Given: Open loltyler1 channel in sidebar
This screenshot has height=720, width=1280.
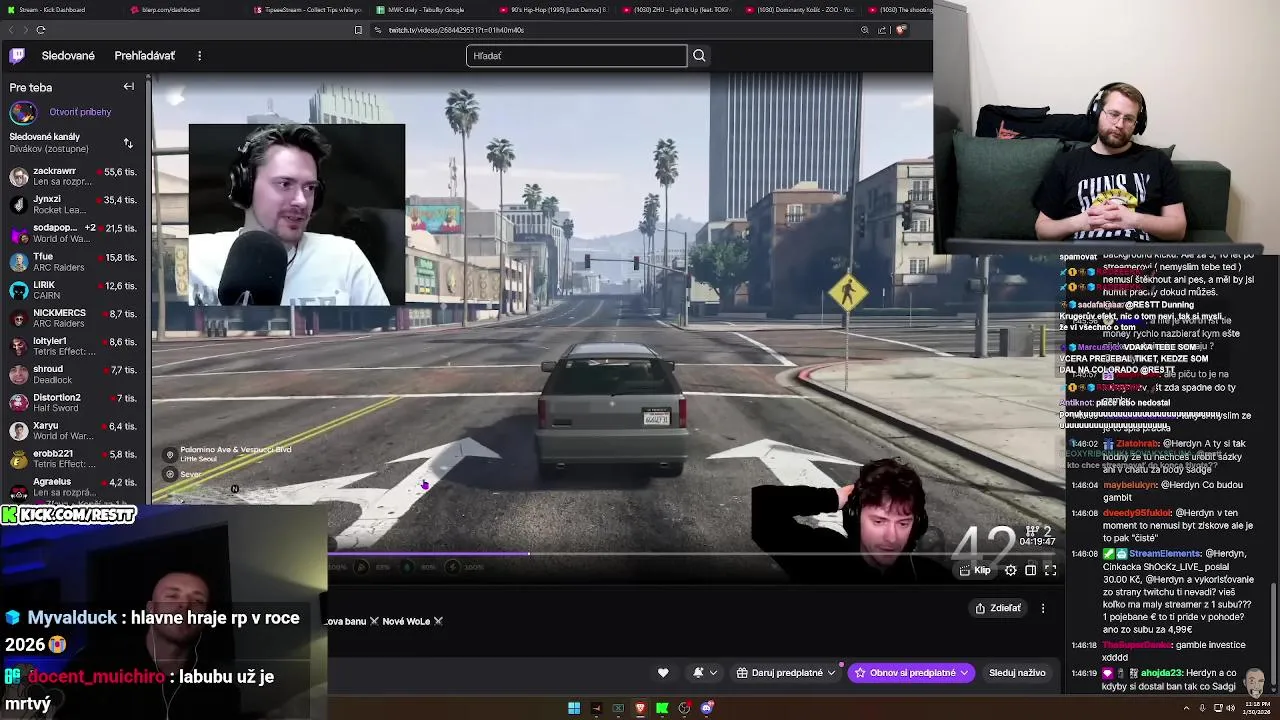Looking at the screenshot, I should [x=73, y=346].
